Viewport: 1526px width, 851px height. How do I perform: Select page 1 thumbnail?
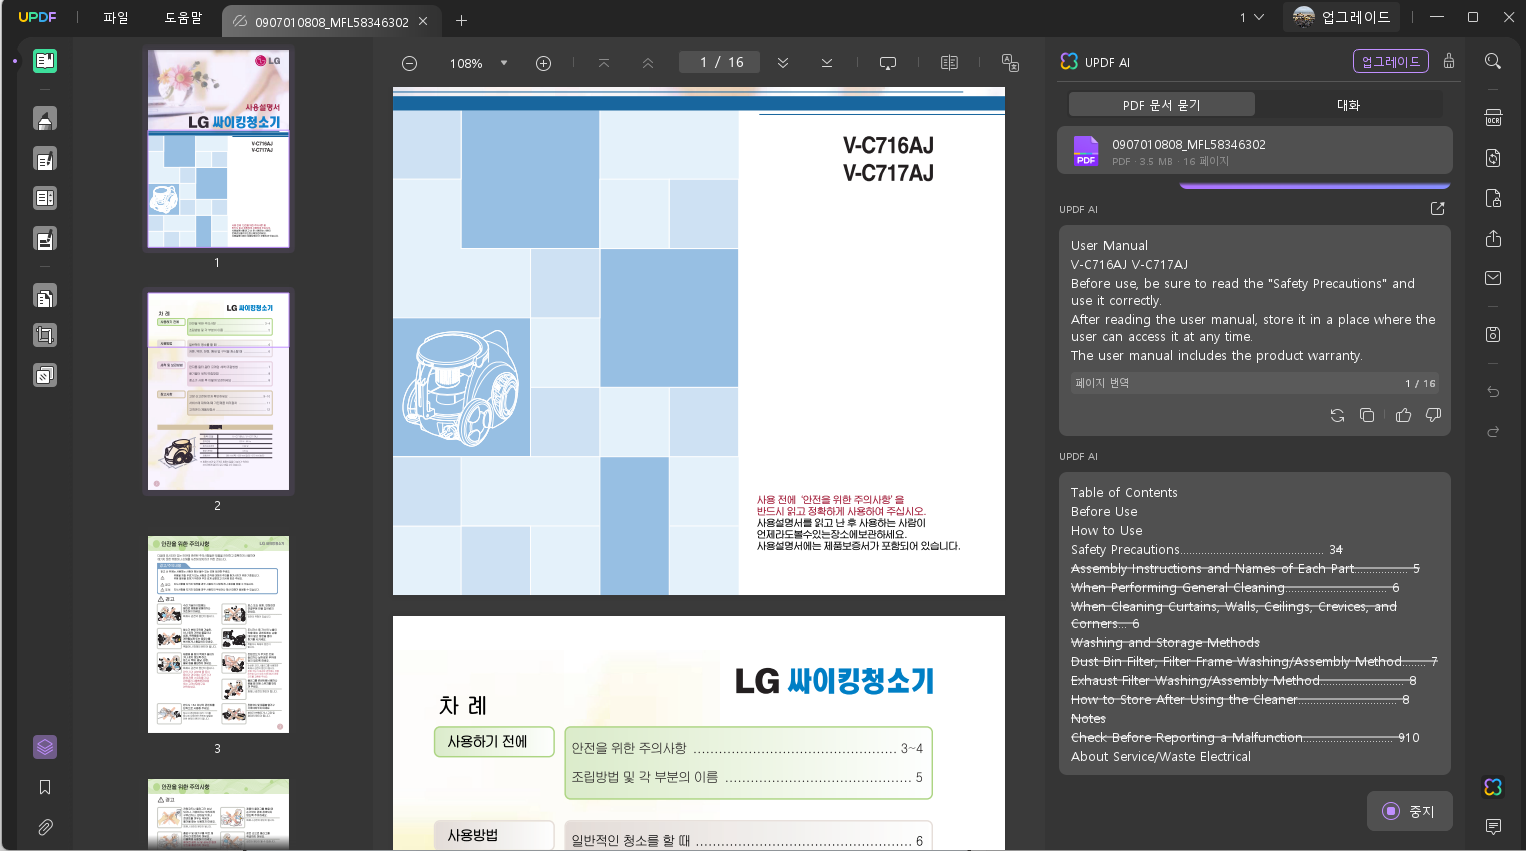pos(218,148)
